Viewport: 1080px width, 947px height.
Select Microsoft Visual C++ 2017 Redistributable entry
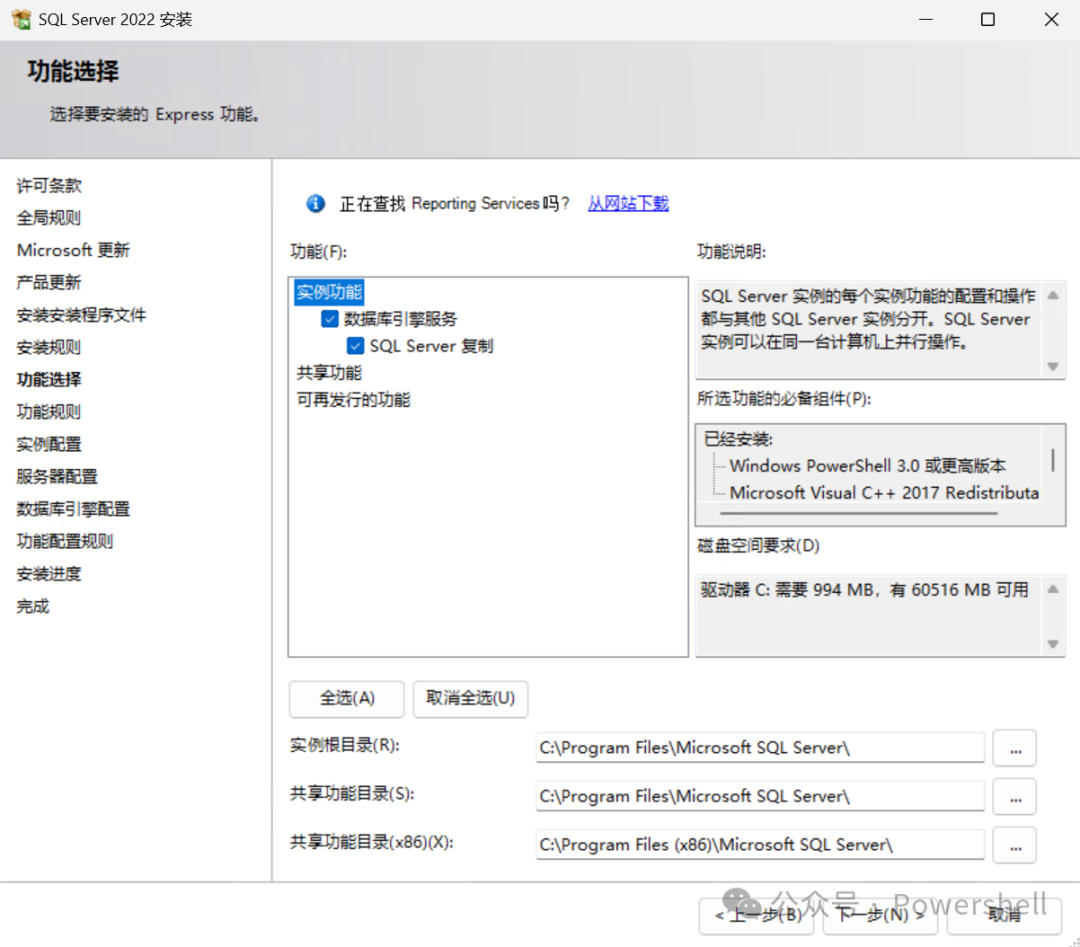[884, 493]
